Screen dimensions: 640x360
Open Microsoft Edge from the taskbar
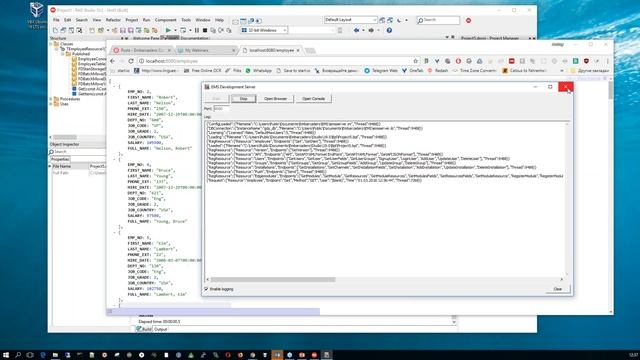(42, 355)
